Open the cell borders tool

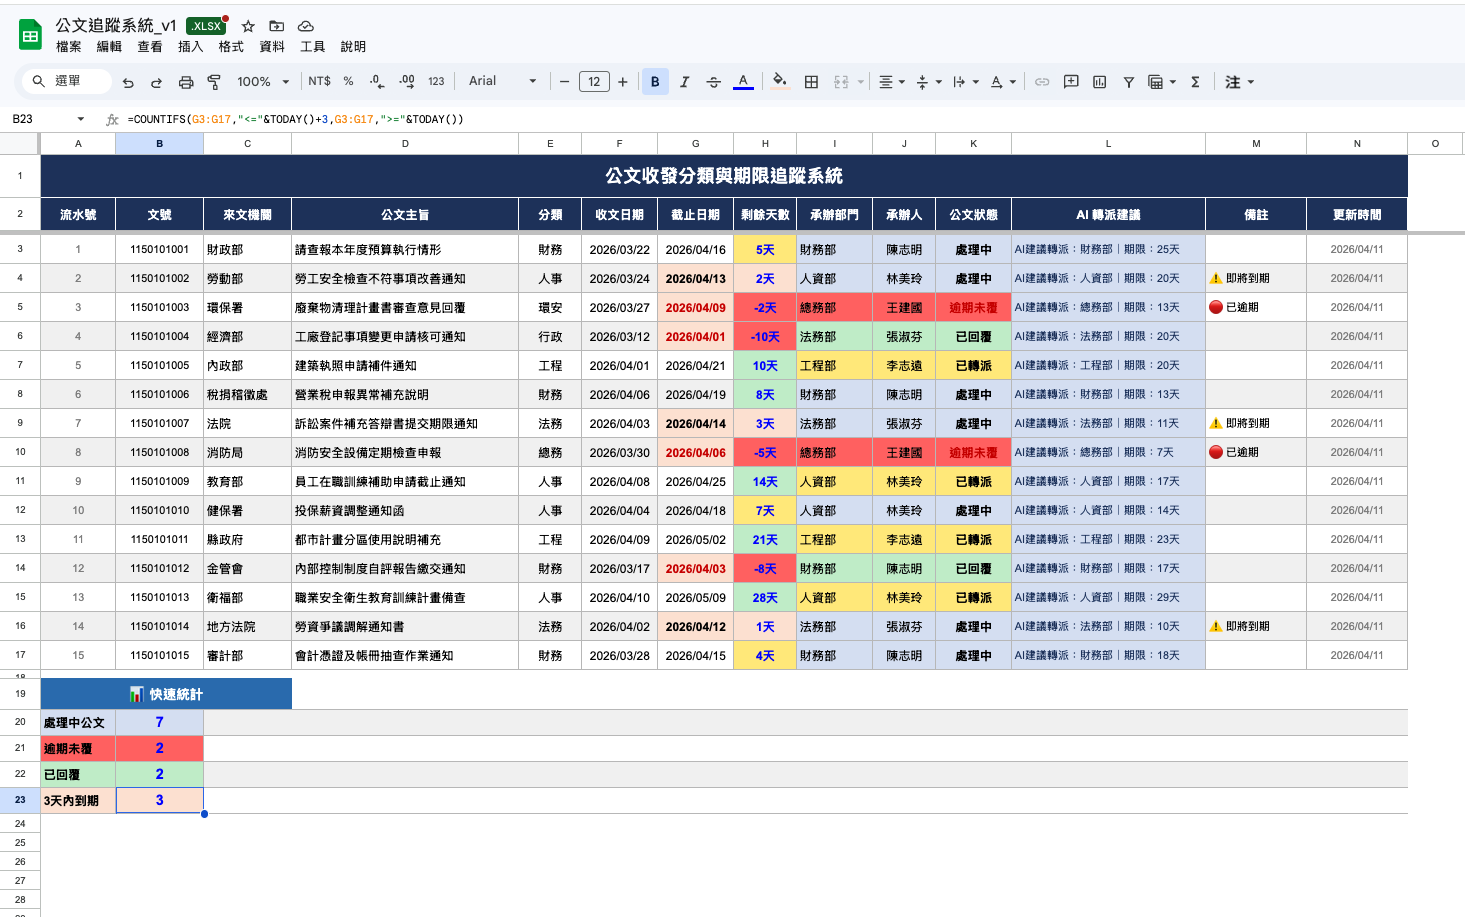click(812, 82)
